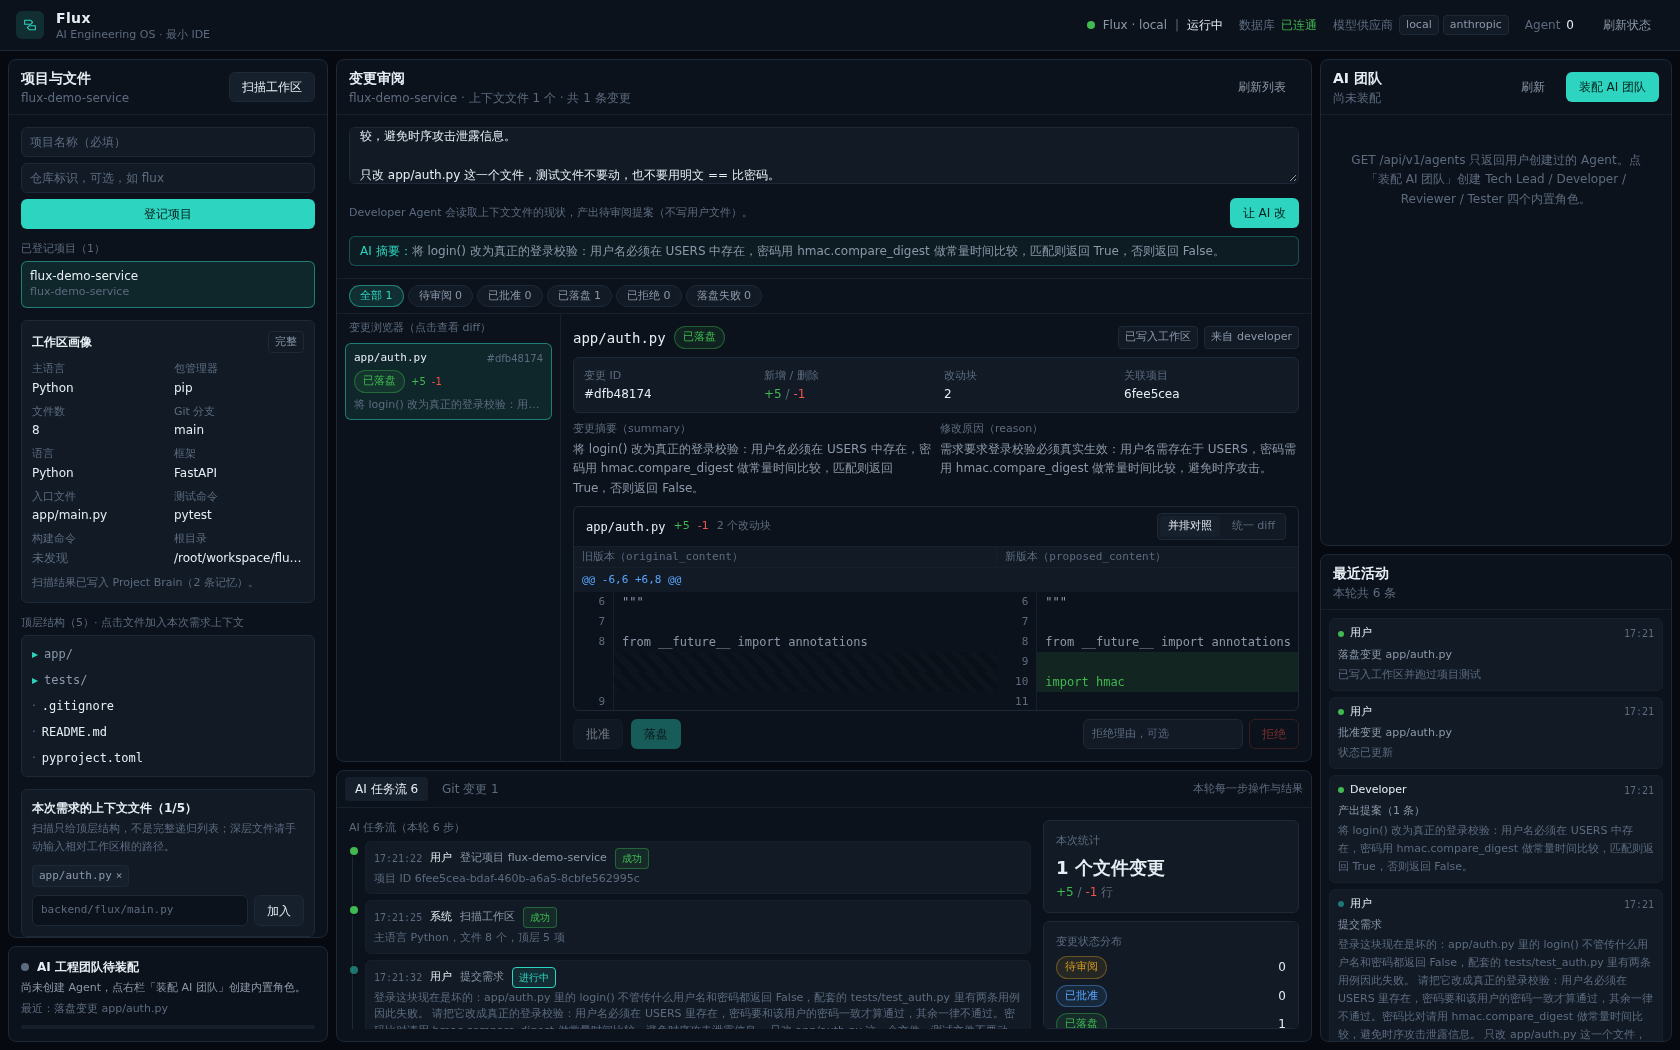Click the 刷新列表 button

[x=1262, y=87]
